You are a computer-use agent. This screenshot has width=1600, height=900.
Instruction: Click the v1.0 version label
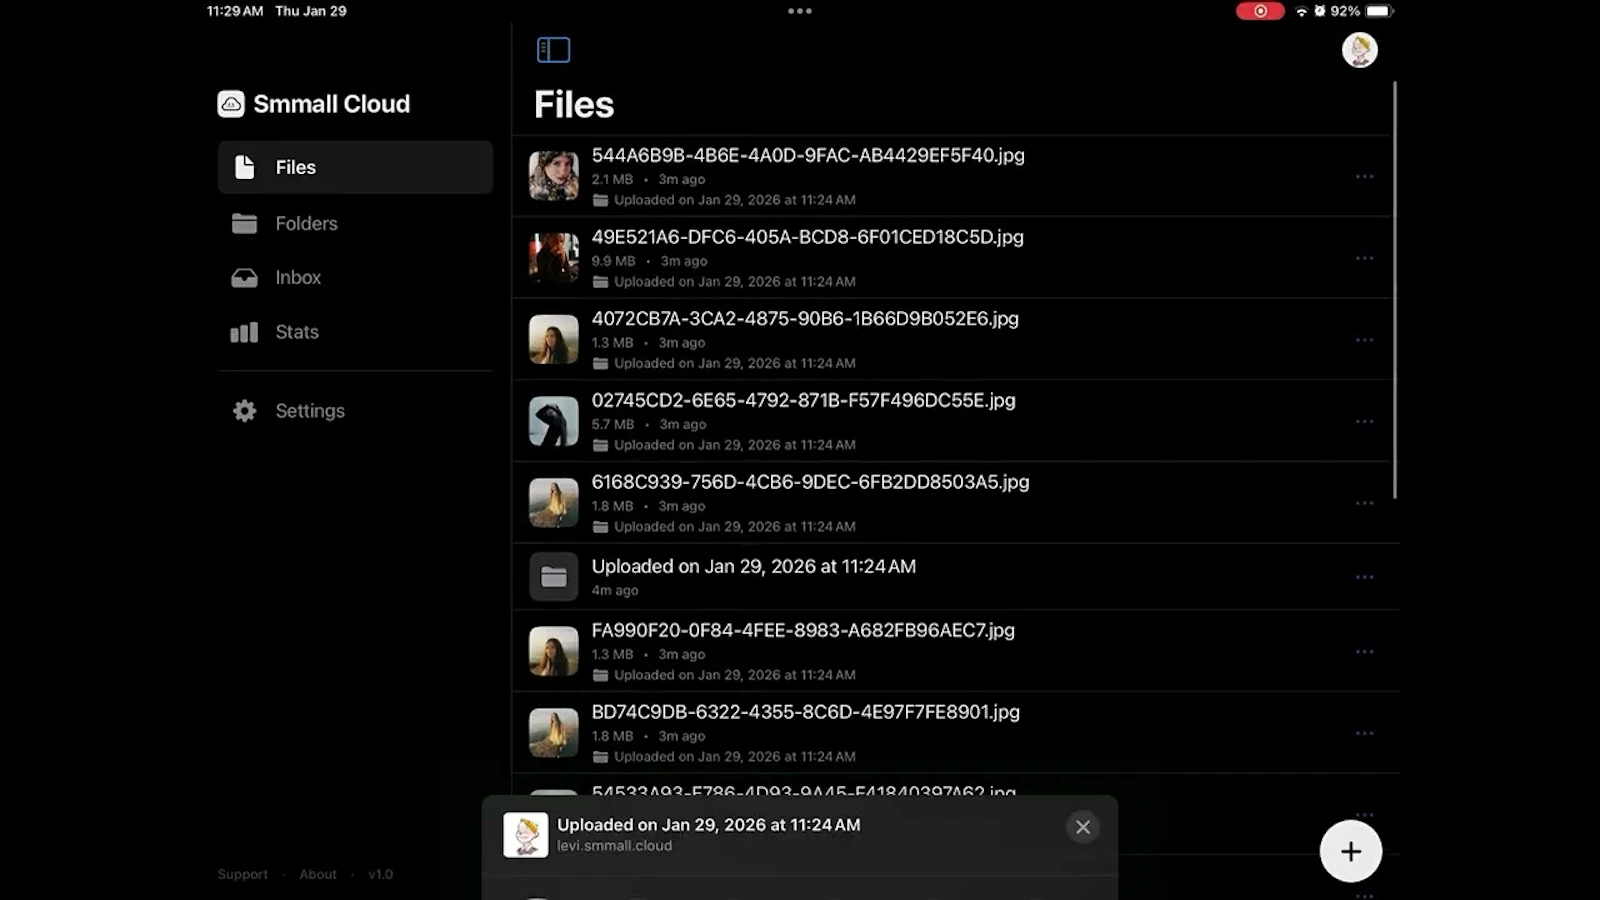(x=380, y=874)
